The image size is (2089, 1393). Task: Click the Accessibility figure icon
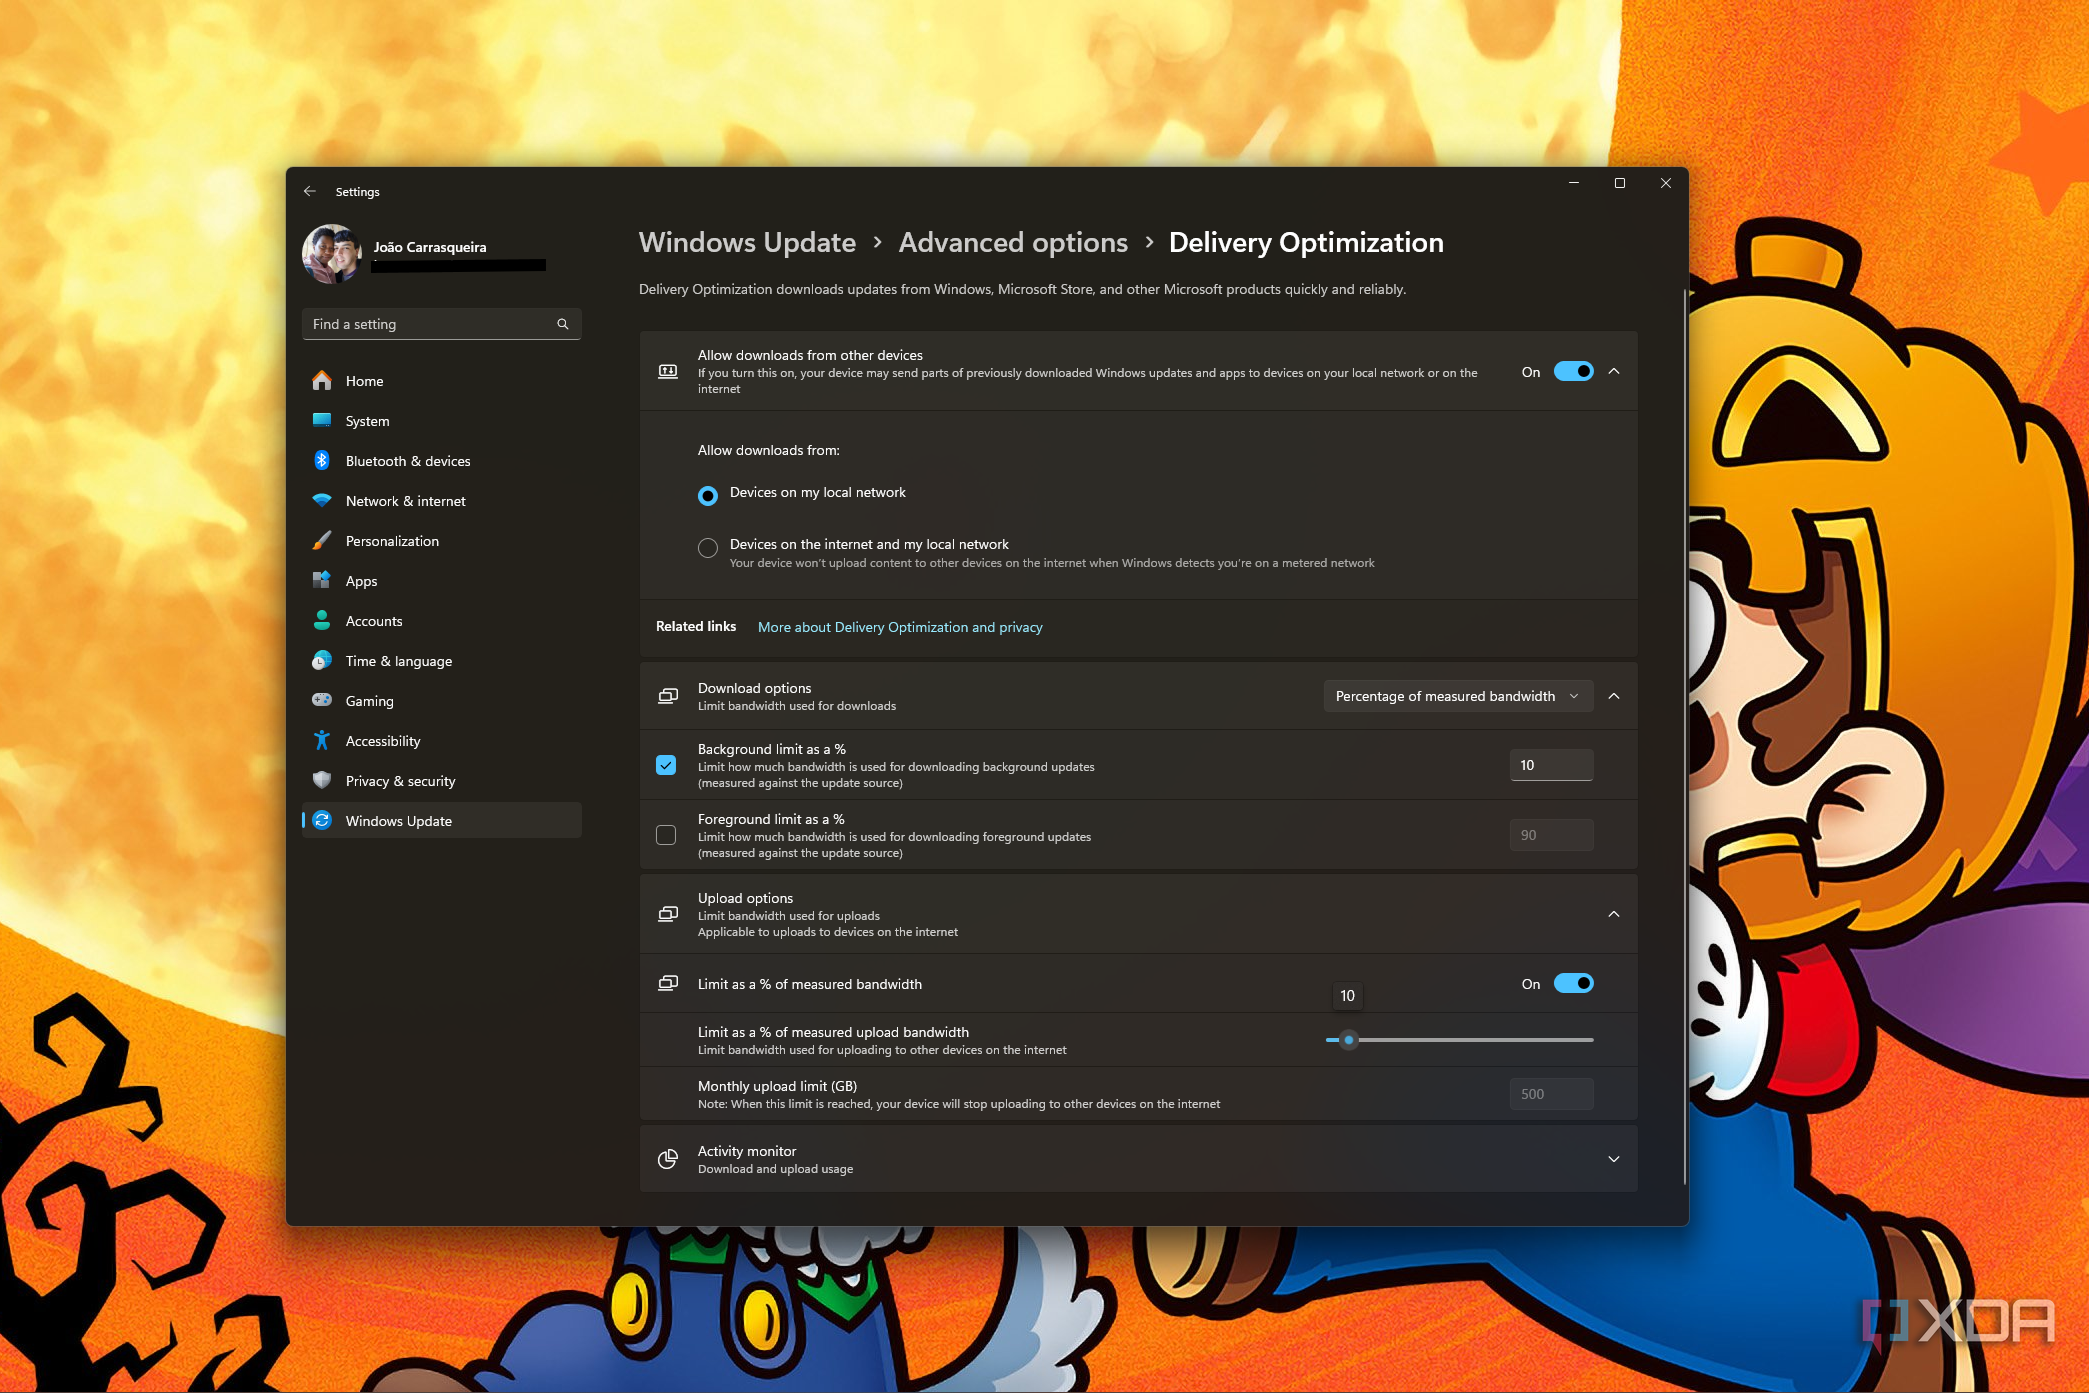pos(321,741)
